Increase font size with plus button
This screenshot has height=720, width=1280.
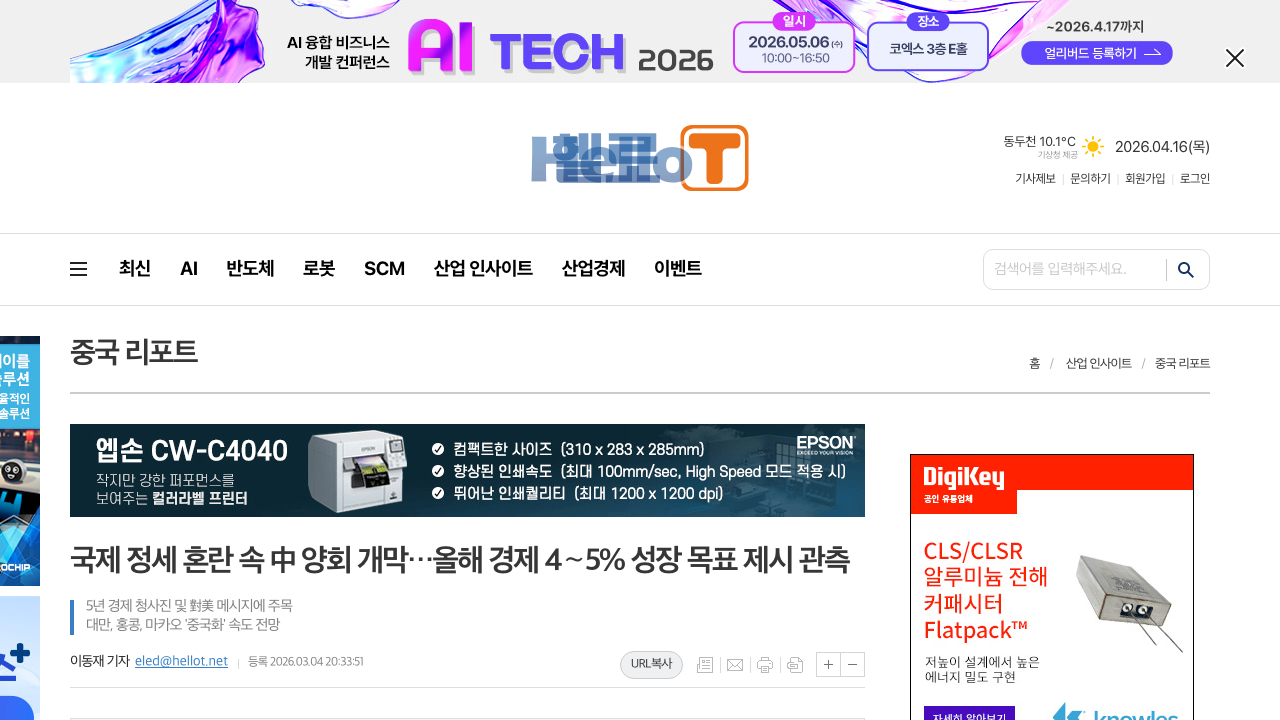pos(828,665)
